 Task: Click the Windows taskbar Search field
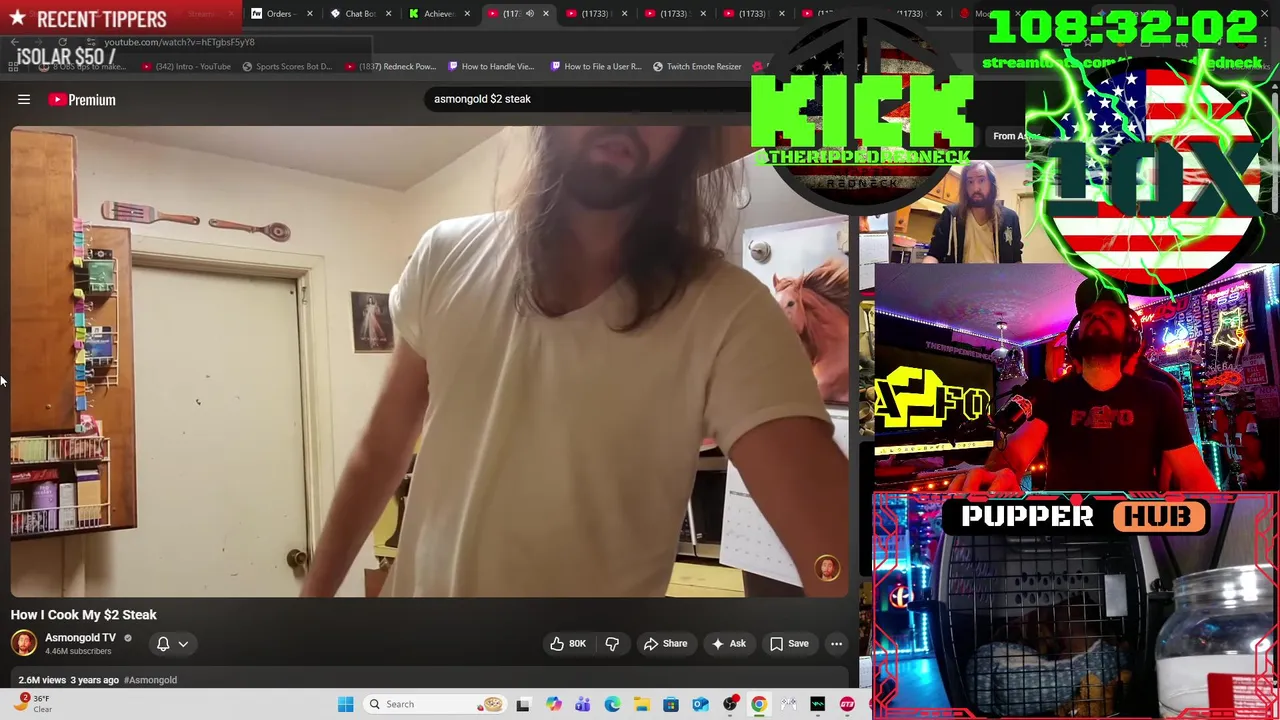(434, 704)
